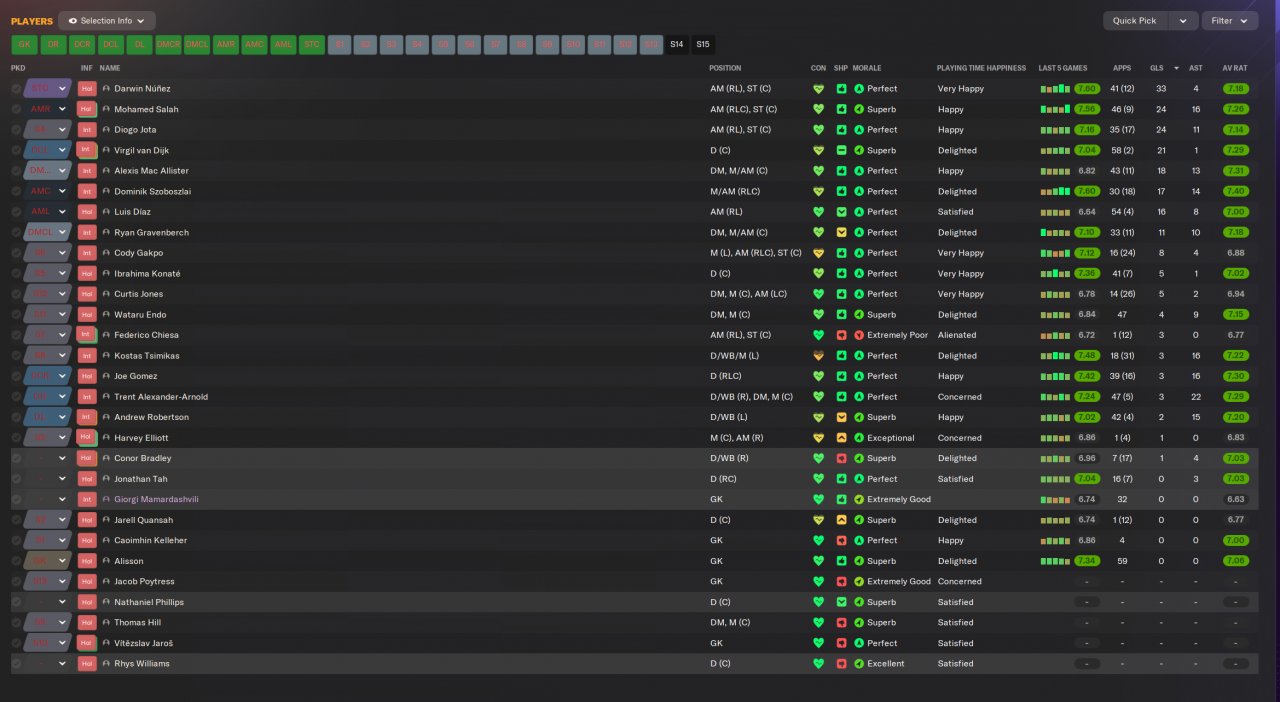Select the DMCR position slot
Screen dimensions: 1280x702
coord(168,45)
